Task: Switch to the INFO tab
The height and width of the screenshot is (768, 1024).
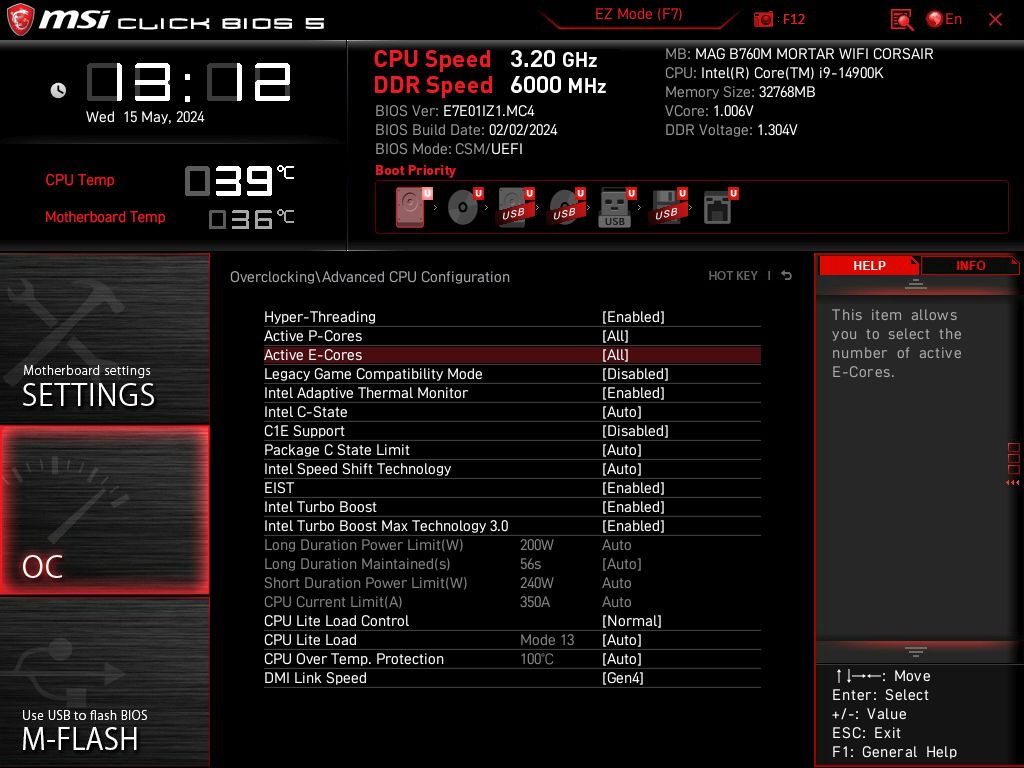Action: coord(970,265)
